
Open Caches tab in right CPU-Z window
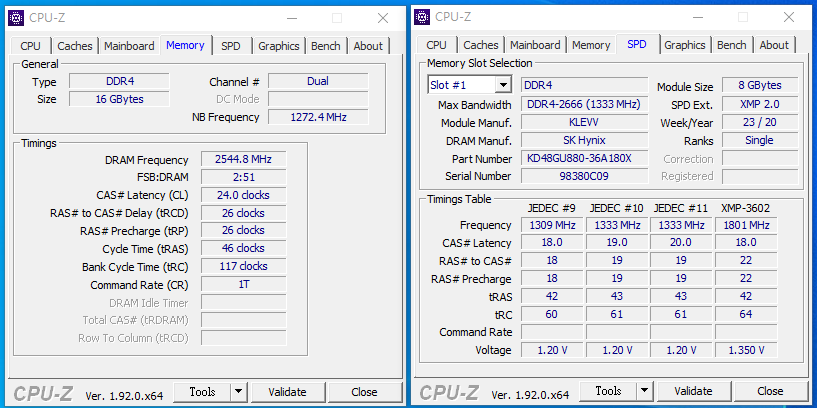click(x=480, y=45)
